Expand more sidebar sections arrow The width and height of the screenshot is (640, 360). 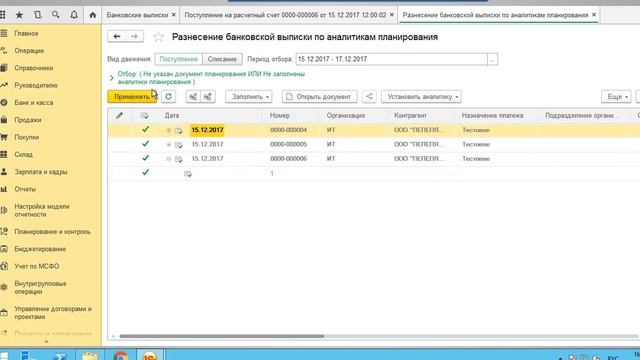pos(46,342)
